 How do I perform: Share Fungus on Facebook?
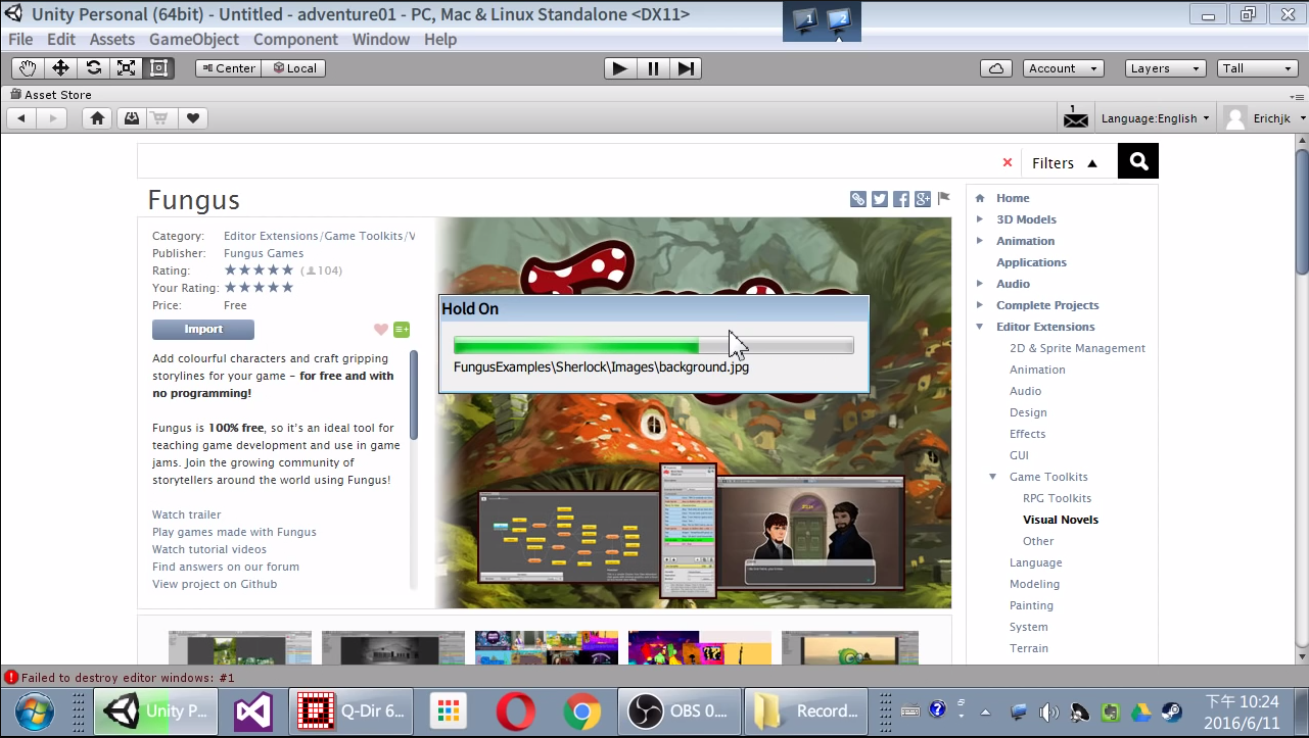pyautogui.click(x=901, y=199)
